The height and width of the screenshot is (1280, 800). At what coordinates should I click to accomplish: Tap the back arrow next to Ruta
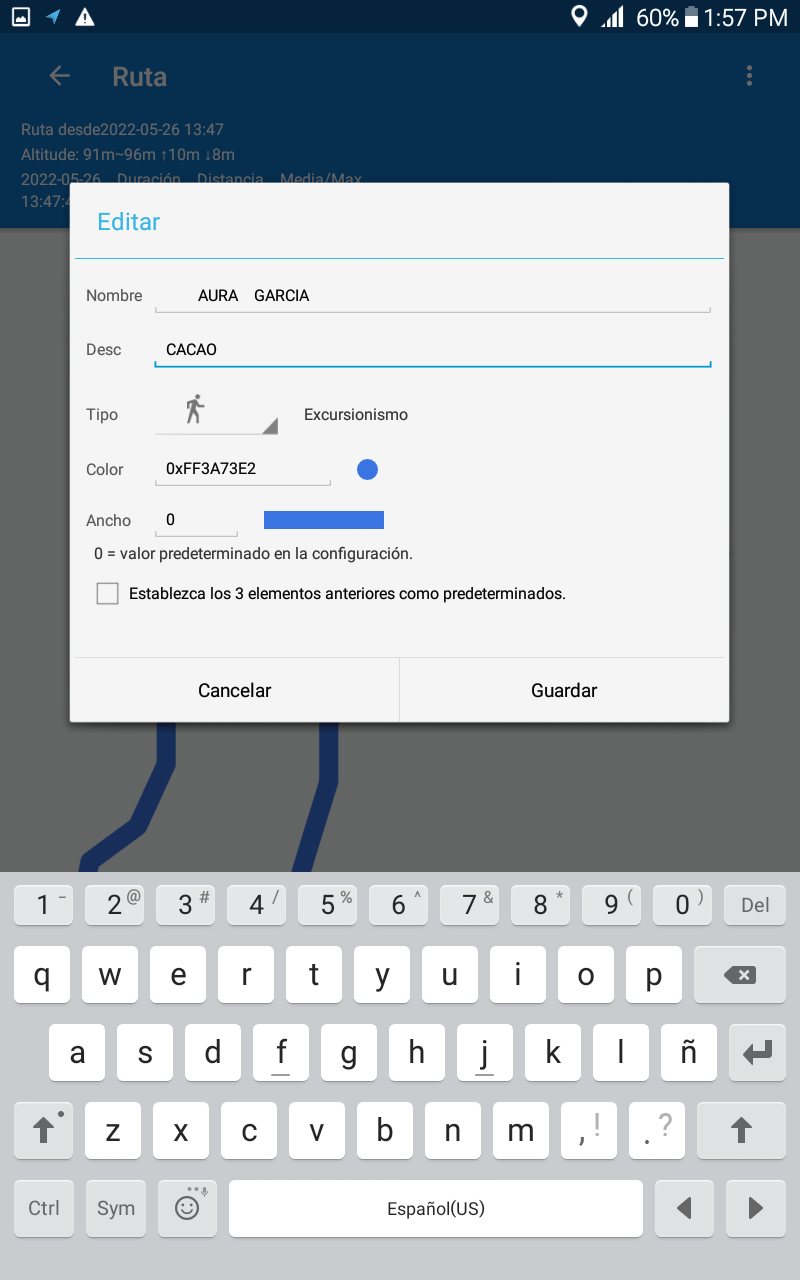(60, 76)
